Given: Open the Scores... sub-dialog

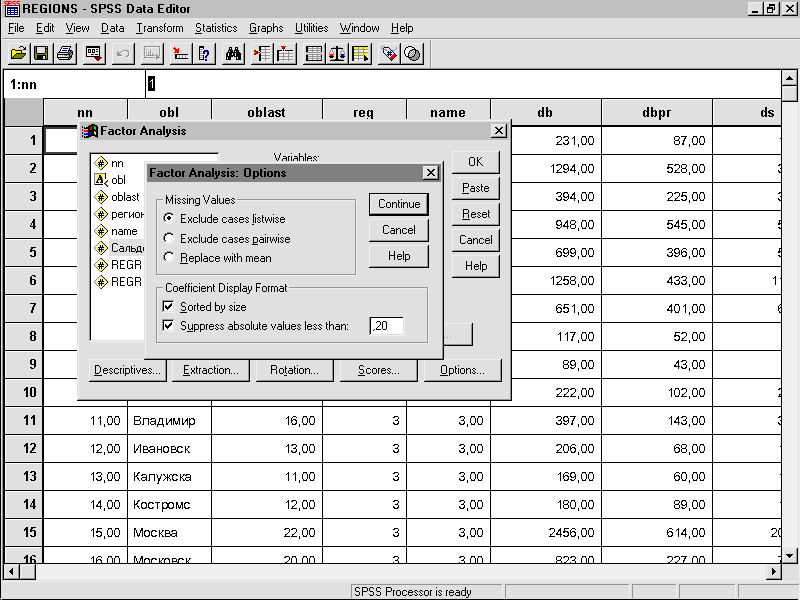Looking at the screenshot, I should pos(379,370).
